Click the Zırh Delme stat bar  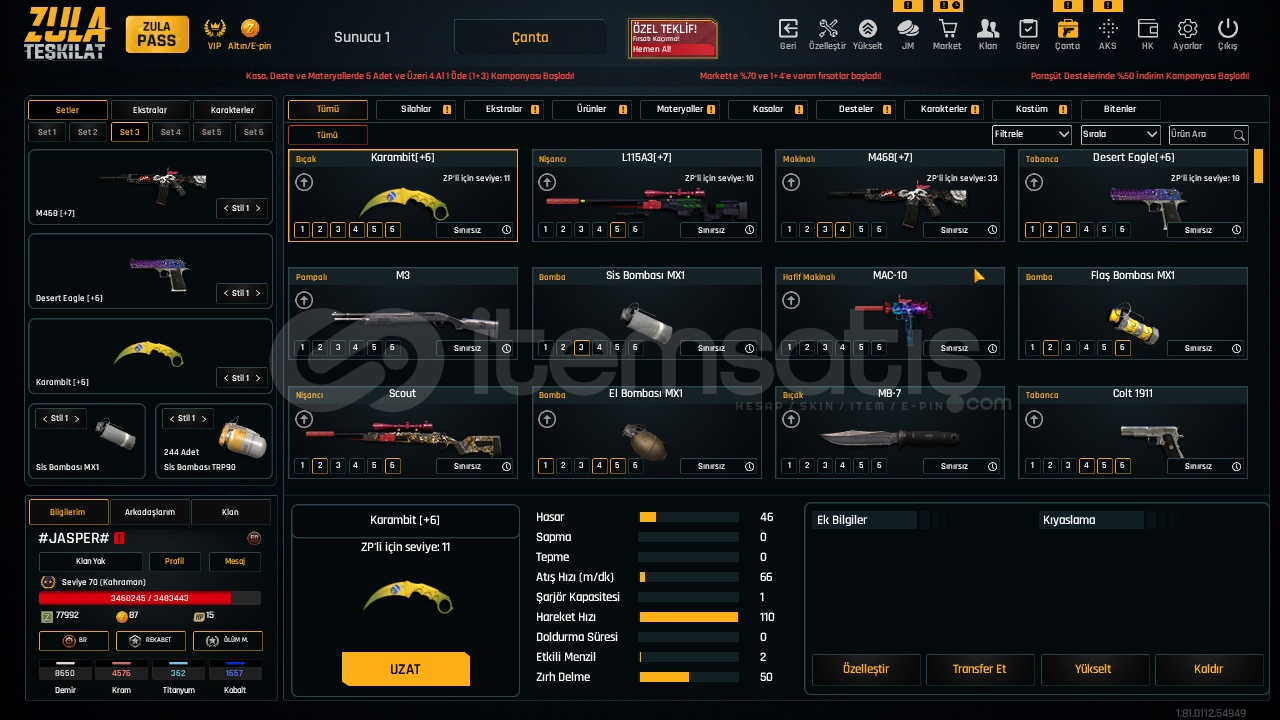[x=689, y=677]
